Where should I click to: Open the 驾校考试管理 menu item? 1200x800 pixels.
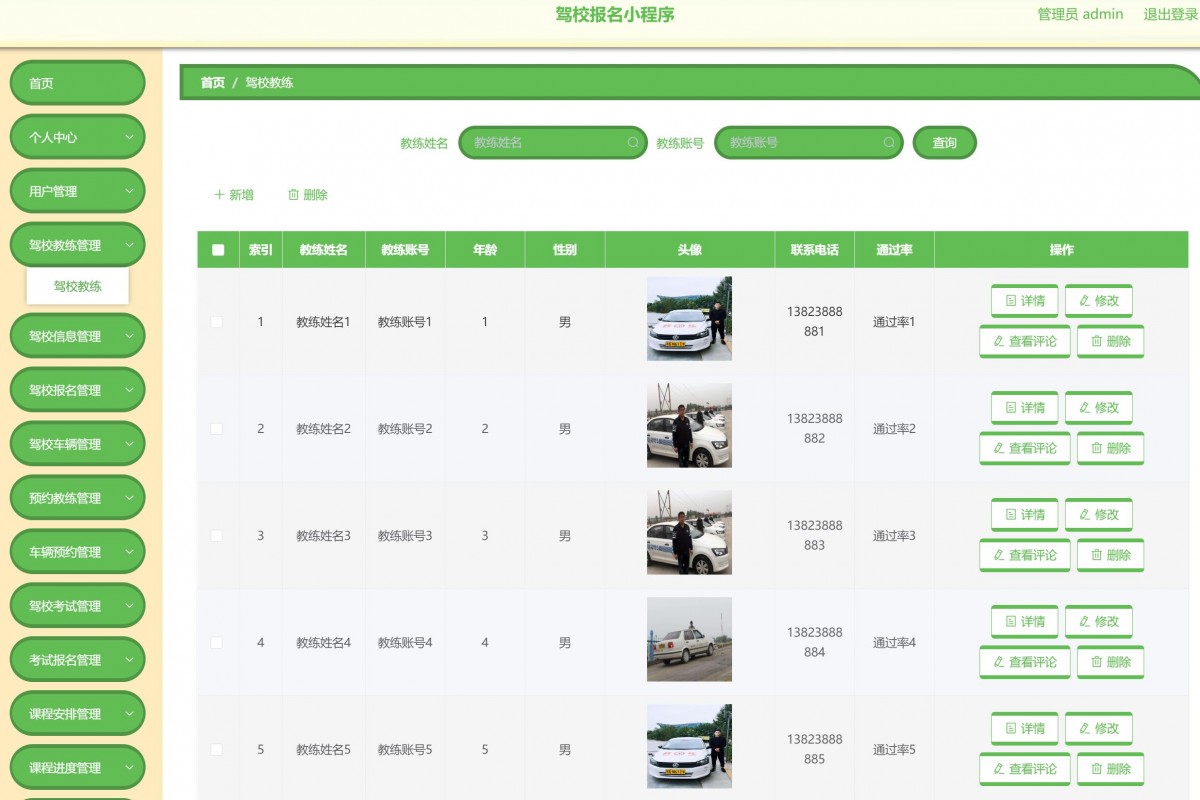point(77,605)
